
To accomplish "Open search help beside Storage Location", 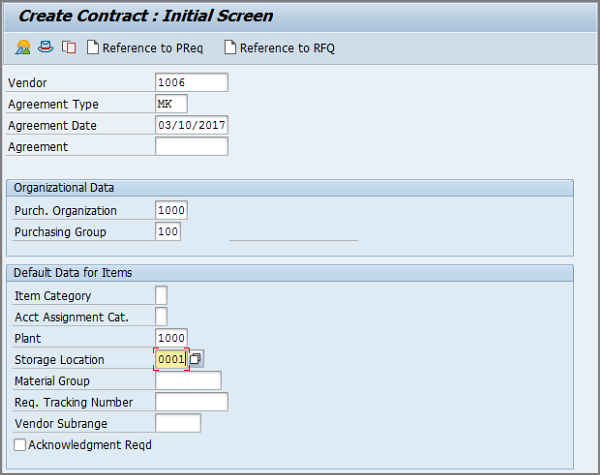I will coord(197,359).
